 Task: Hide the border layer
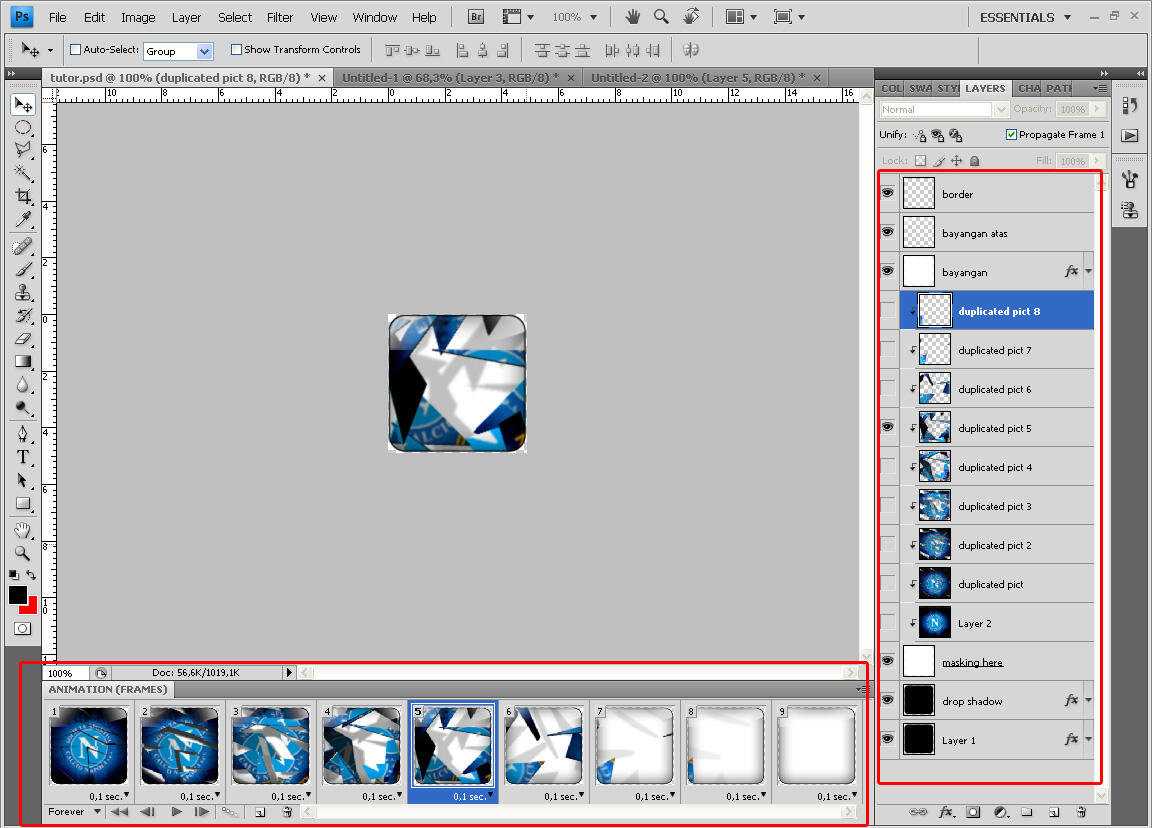pos(888,193)
